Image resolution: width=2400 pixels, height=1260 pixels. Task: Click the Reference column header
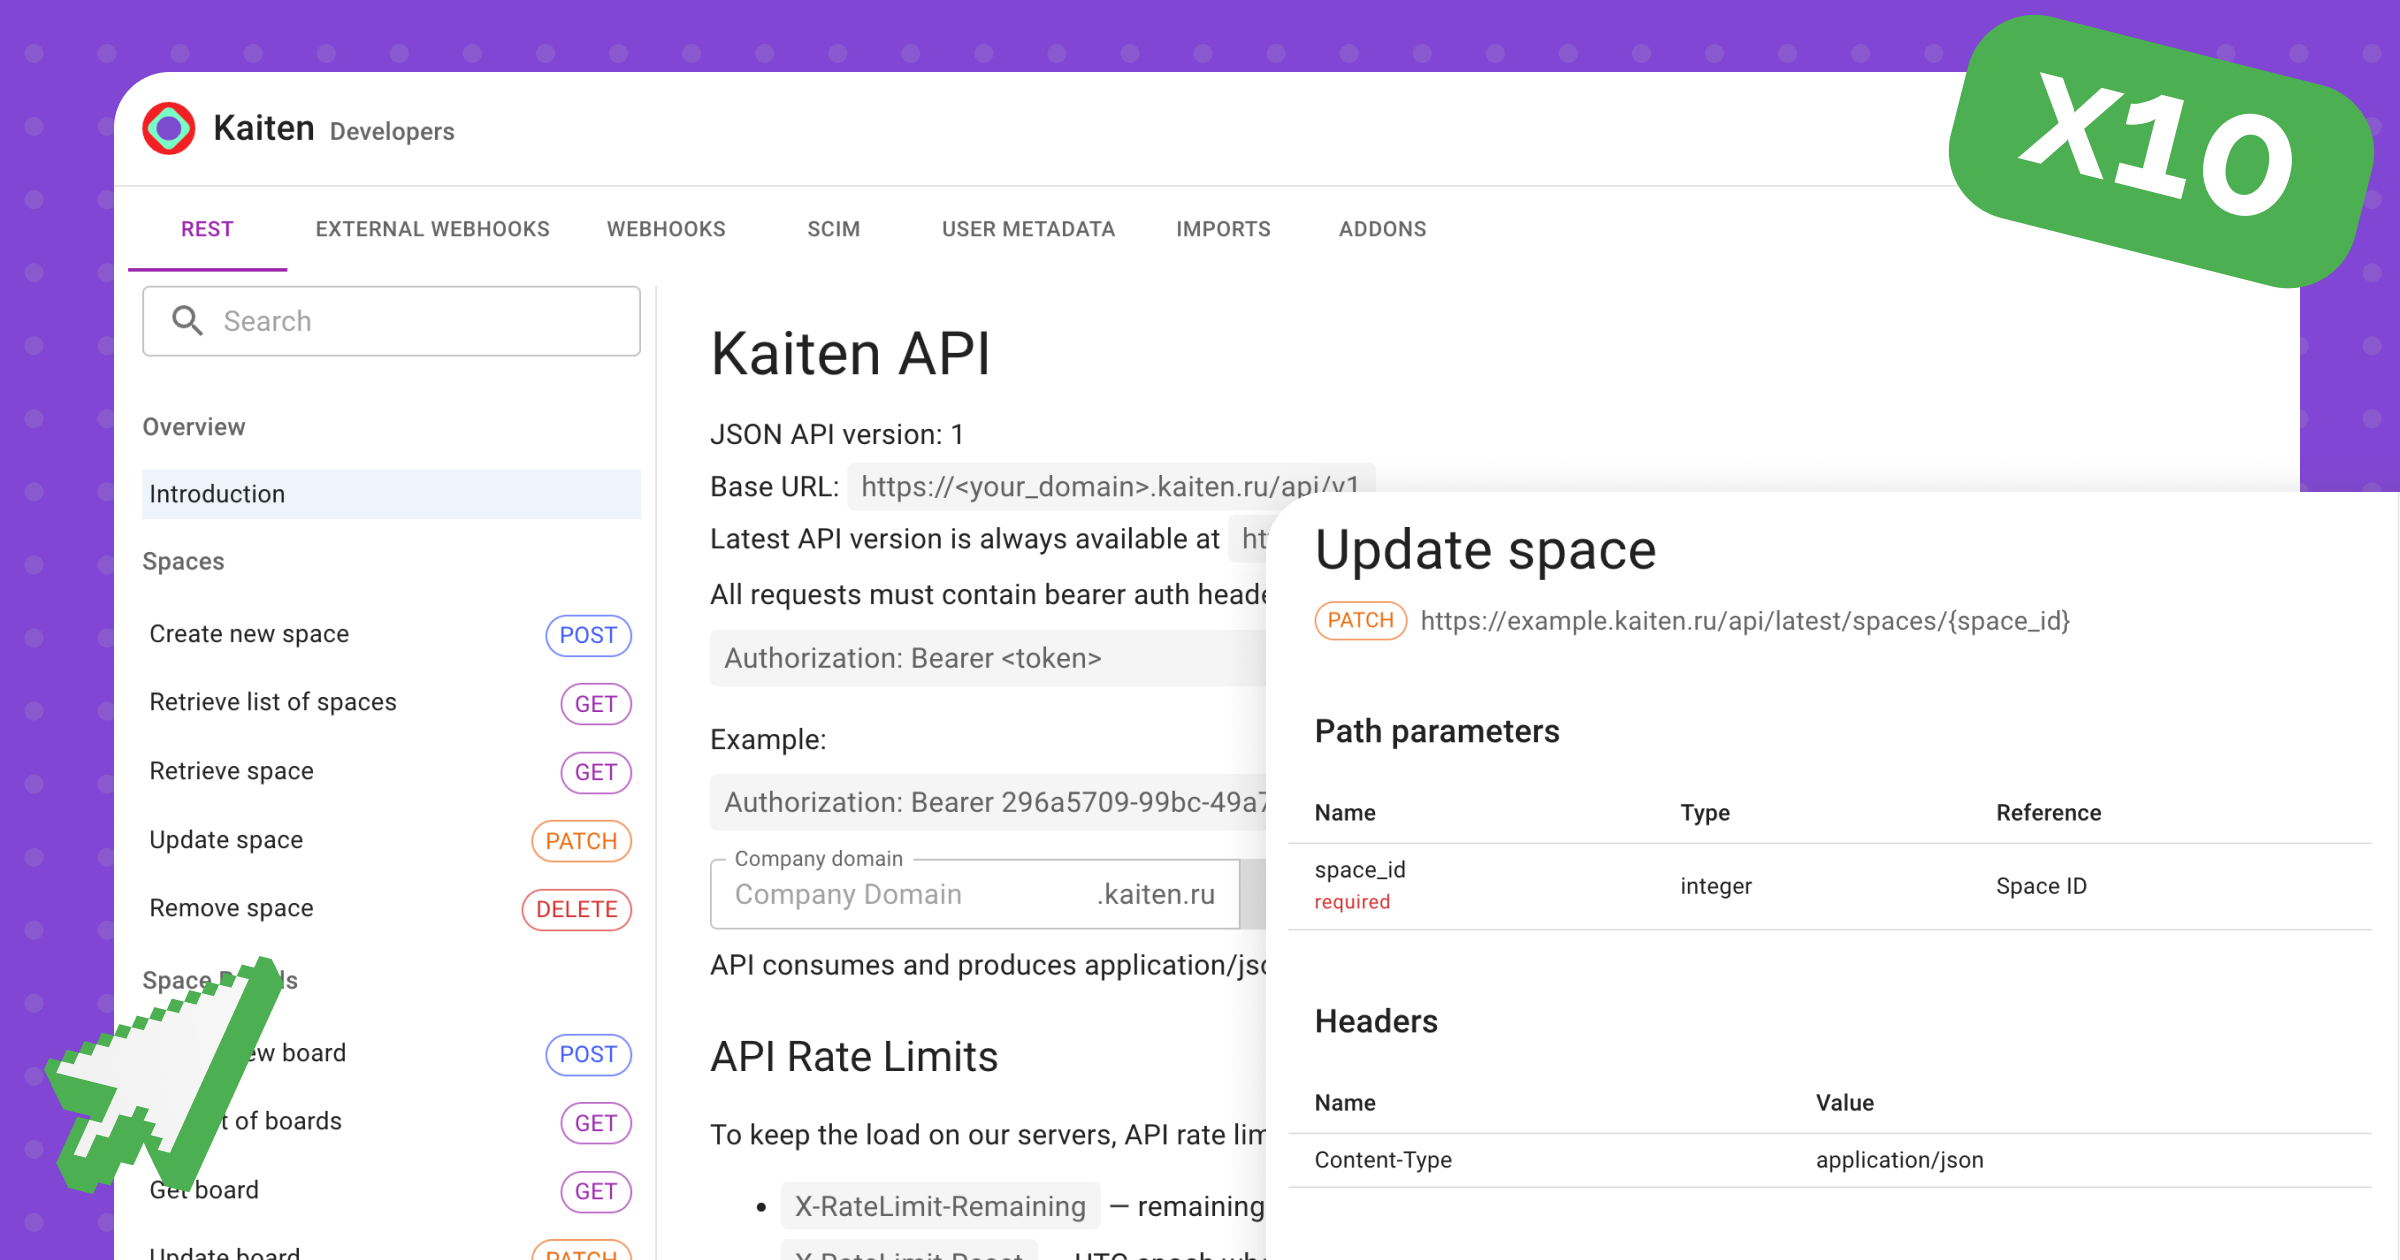pos(2048,813)
